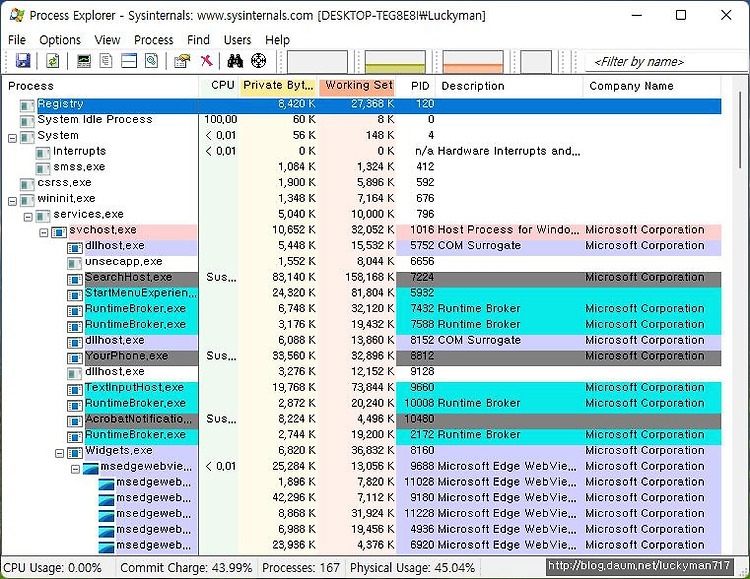Viewport: 750px width, 579px height.
Task: Click "Hardware Interrupts and..." description text
Action: [x=509, y=152]
